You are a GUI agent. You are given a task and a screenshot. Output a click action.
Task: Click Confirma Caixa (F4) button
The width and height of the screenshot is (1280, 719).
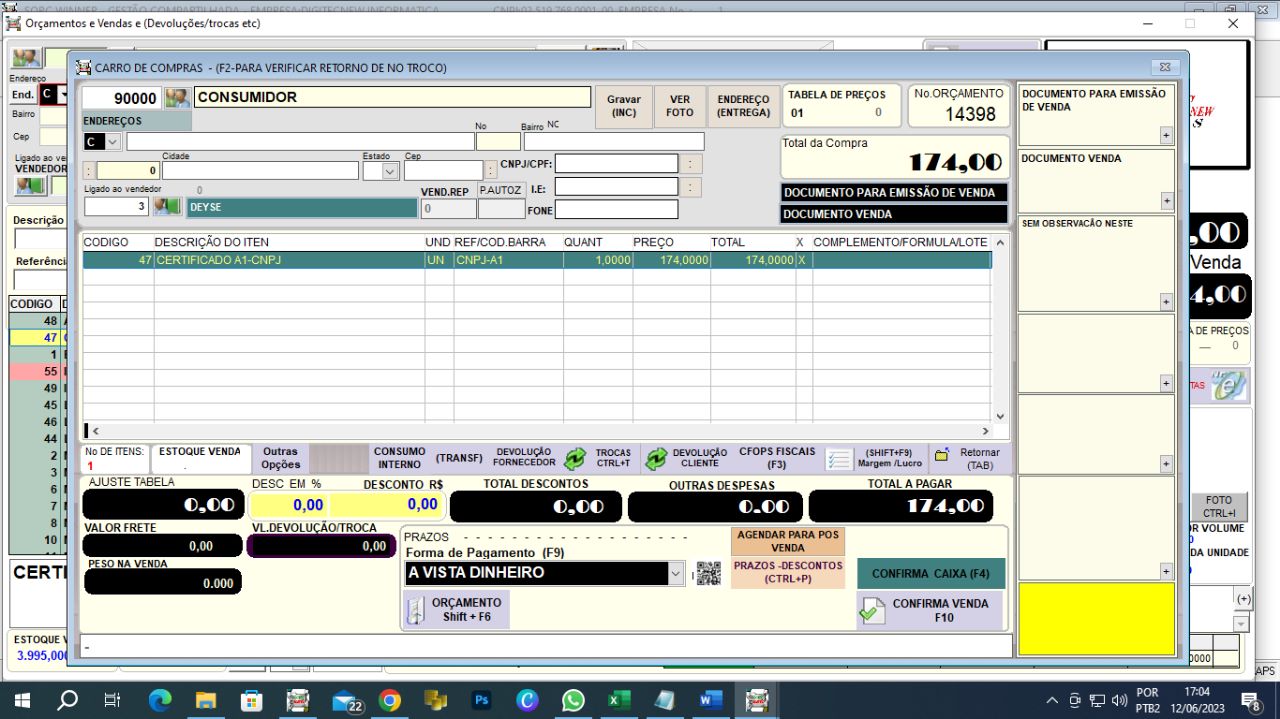coord(930,573)
